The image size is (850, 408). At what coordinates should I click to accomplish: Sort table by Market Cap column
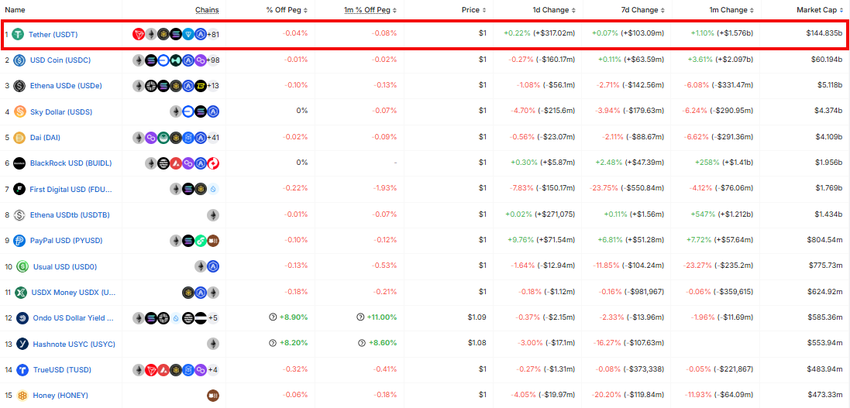click(x=818, y=10)
